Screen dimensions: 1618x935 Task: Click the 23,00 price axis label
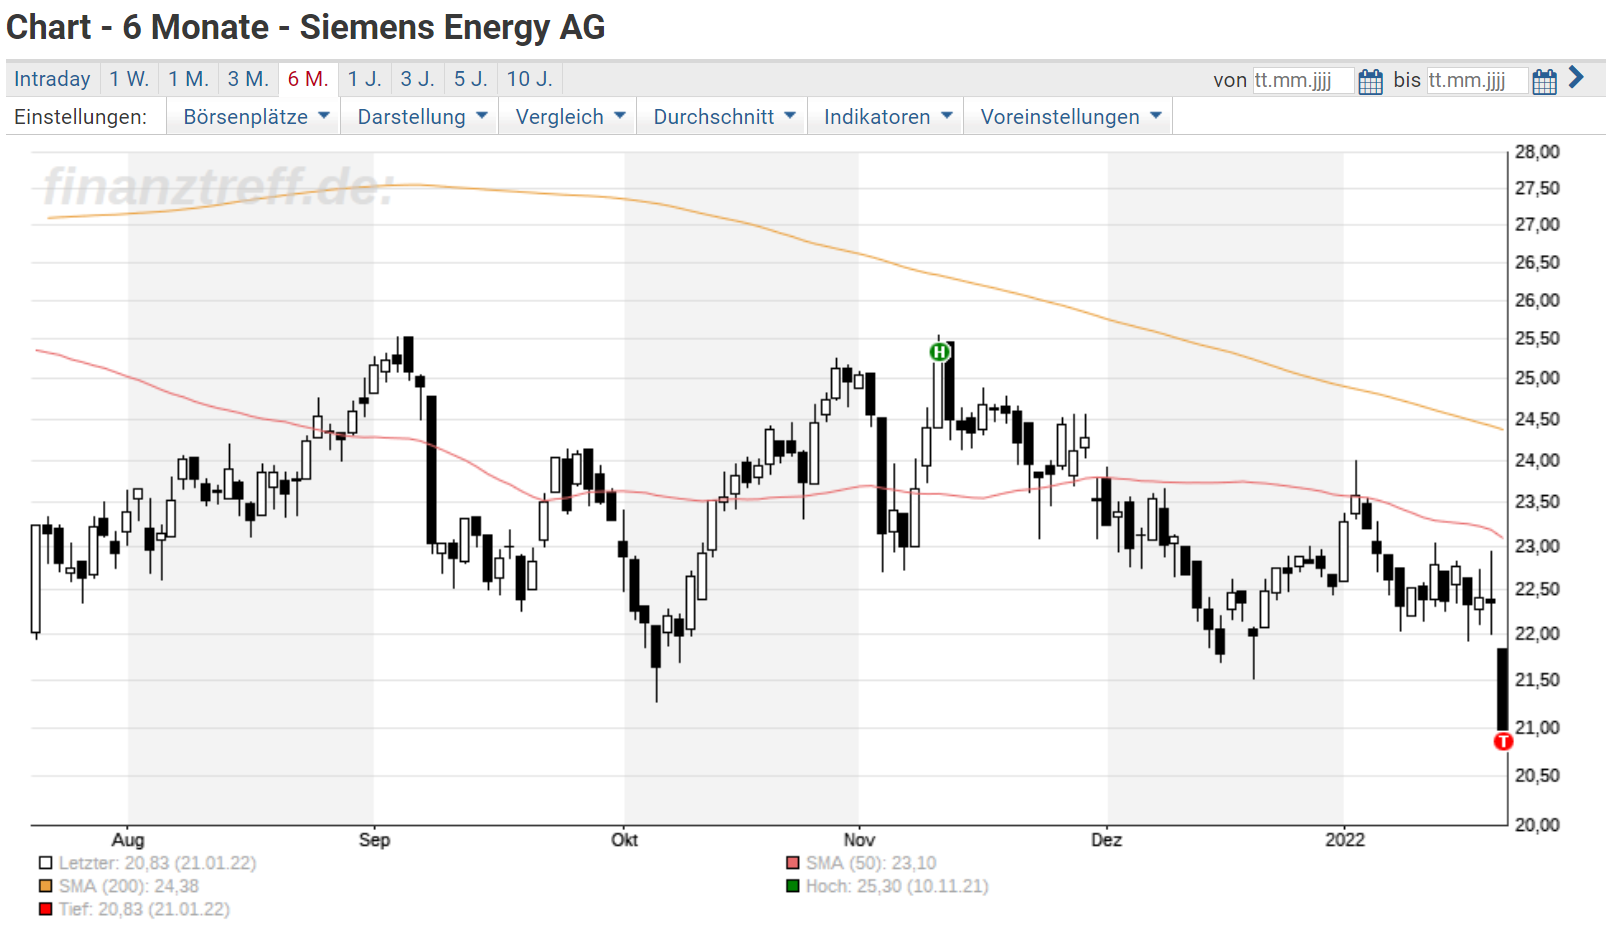point(1537,547)
